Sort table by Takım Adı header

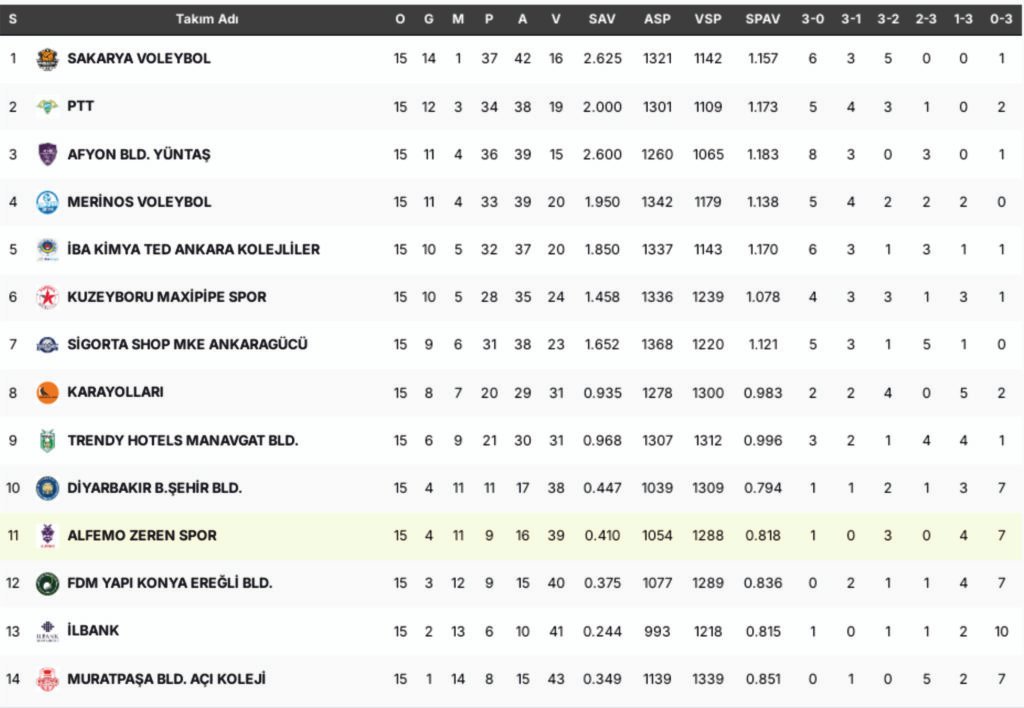tap(207, 19)
